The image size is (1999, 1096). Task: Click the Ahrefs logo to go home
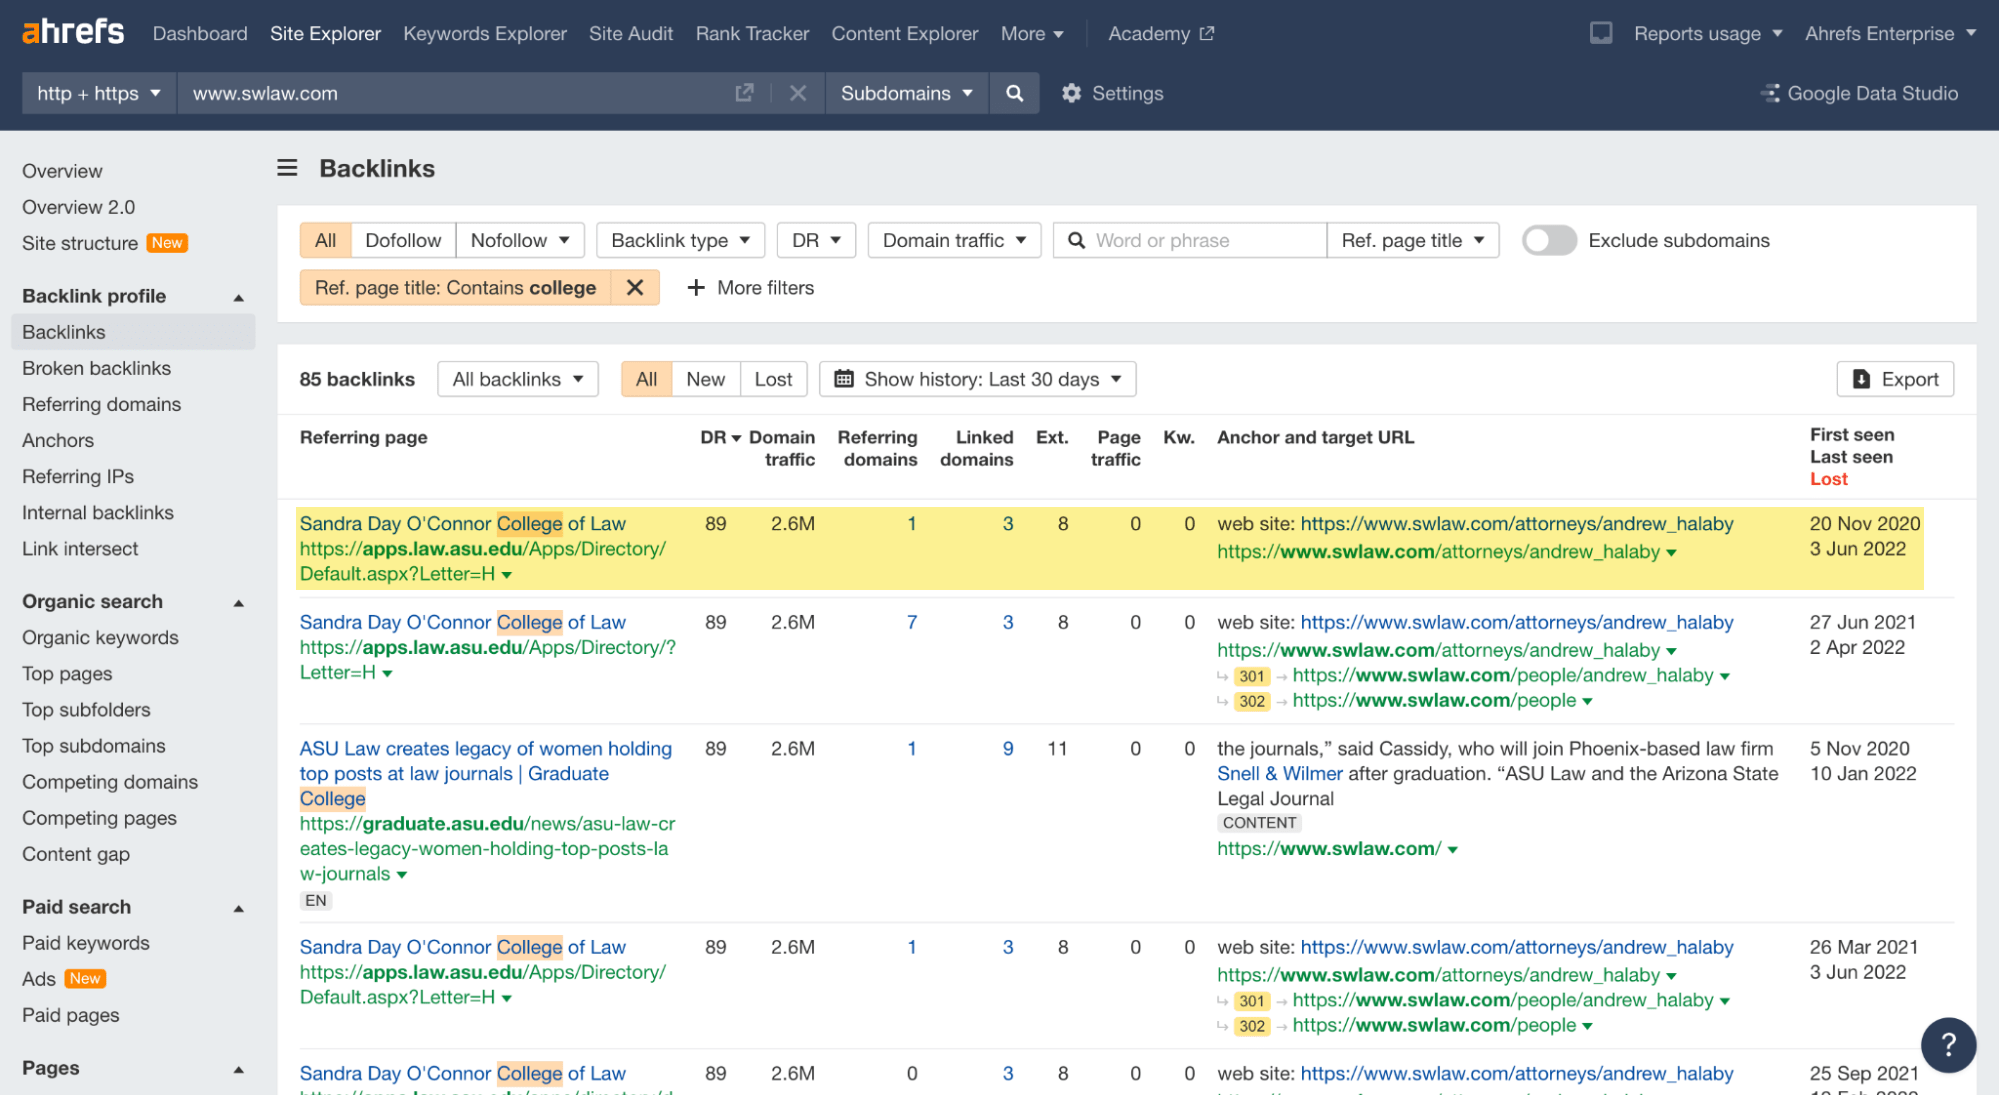(x=72, y=31)
